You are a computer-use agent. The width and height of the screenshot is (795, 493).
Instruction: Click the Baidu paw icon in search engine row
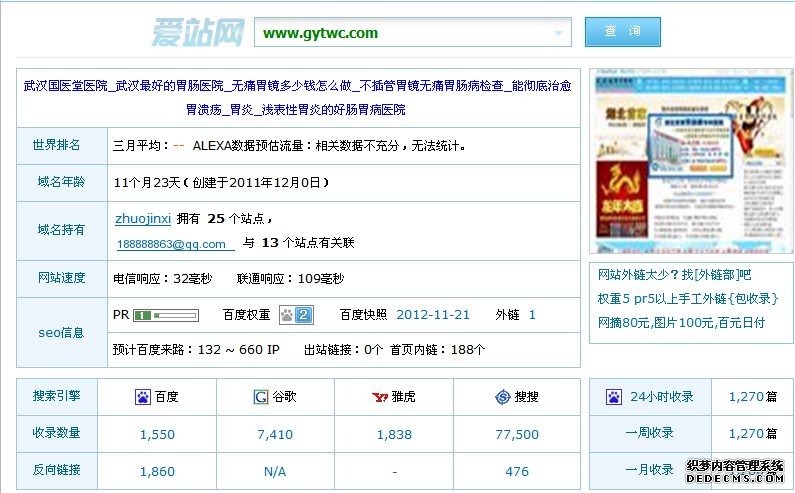[143, 397]
